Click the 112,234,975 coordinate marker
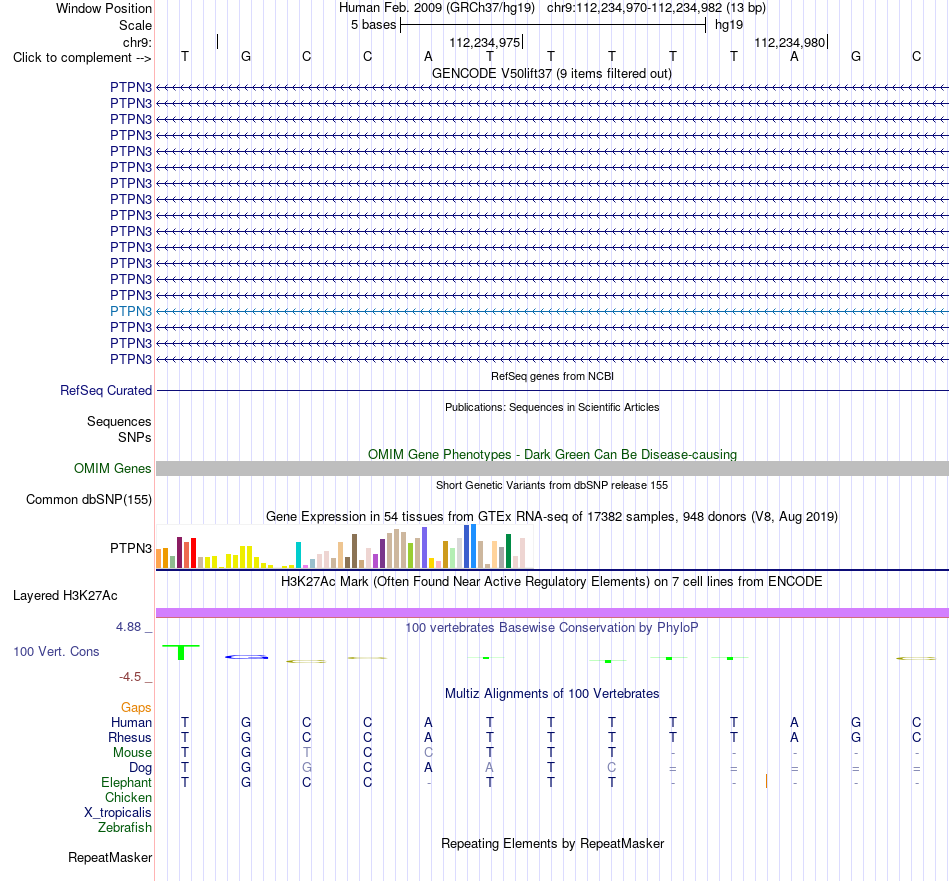Screen dimensions: 950x881 point(485,42)
